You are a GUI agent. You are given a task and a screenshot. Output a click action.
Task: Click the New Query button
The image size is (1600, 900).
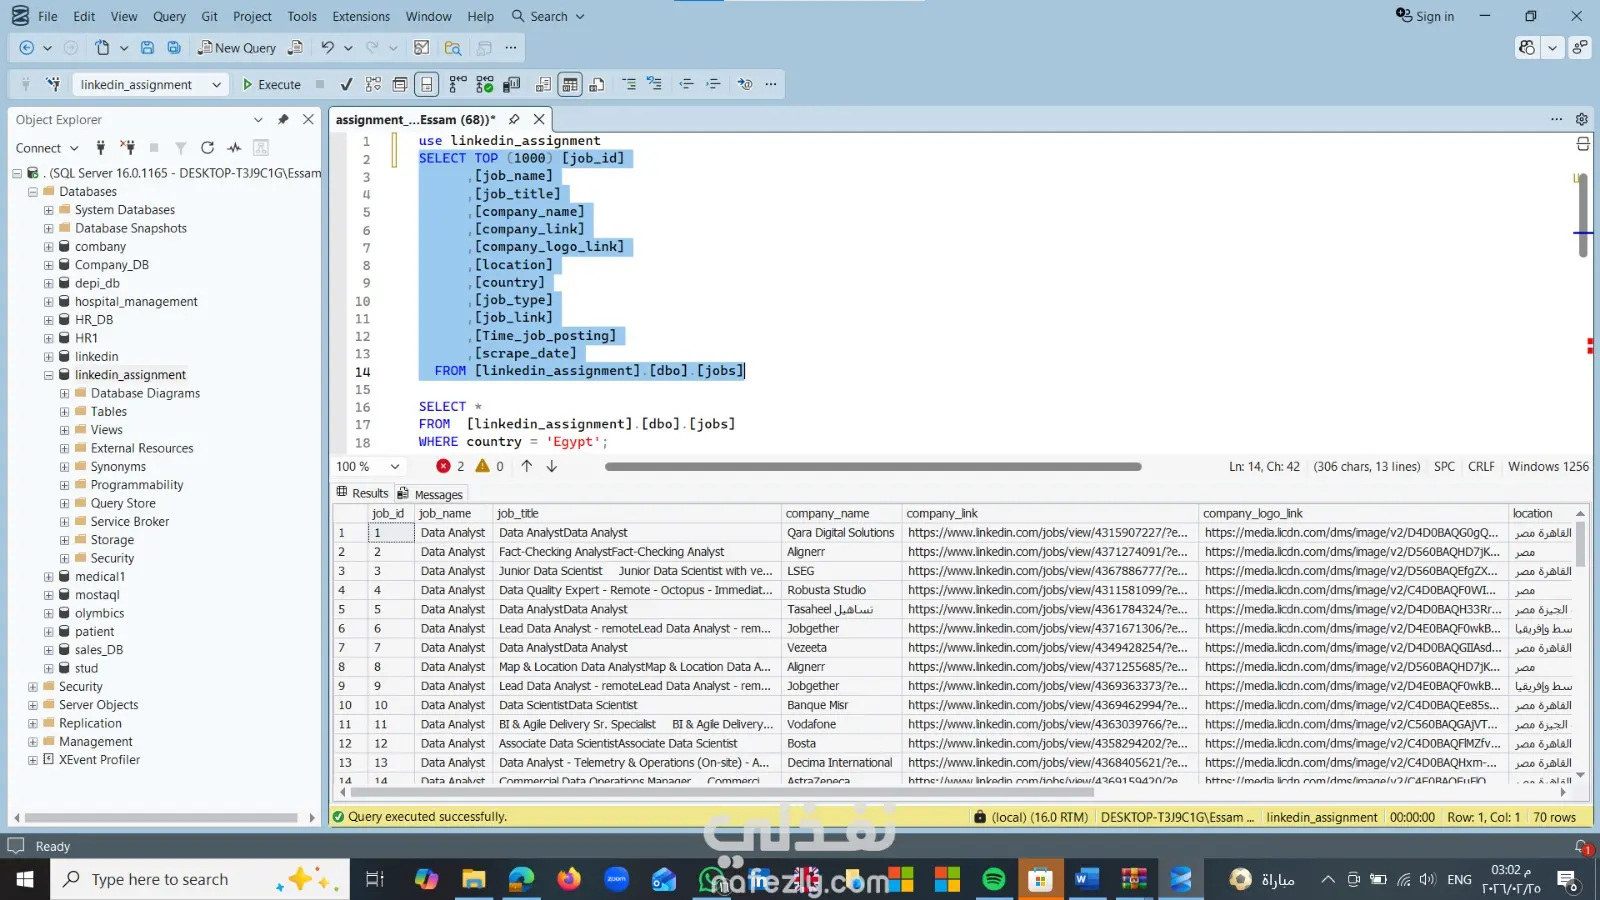tap(237, 48)
